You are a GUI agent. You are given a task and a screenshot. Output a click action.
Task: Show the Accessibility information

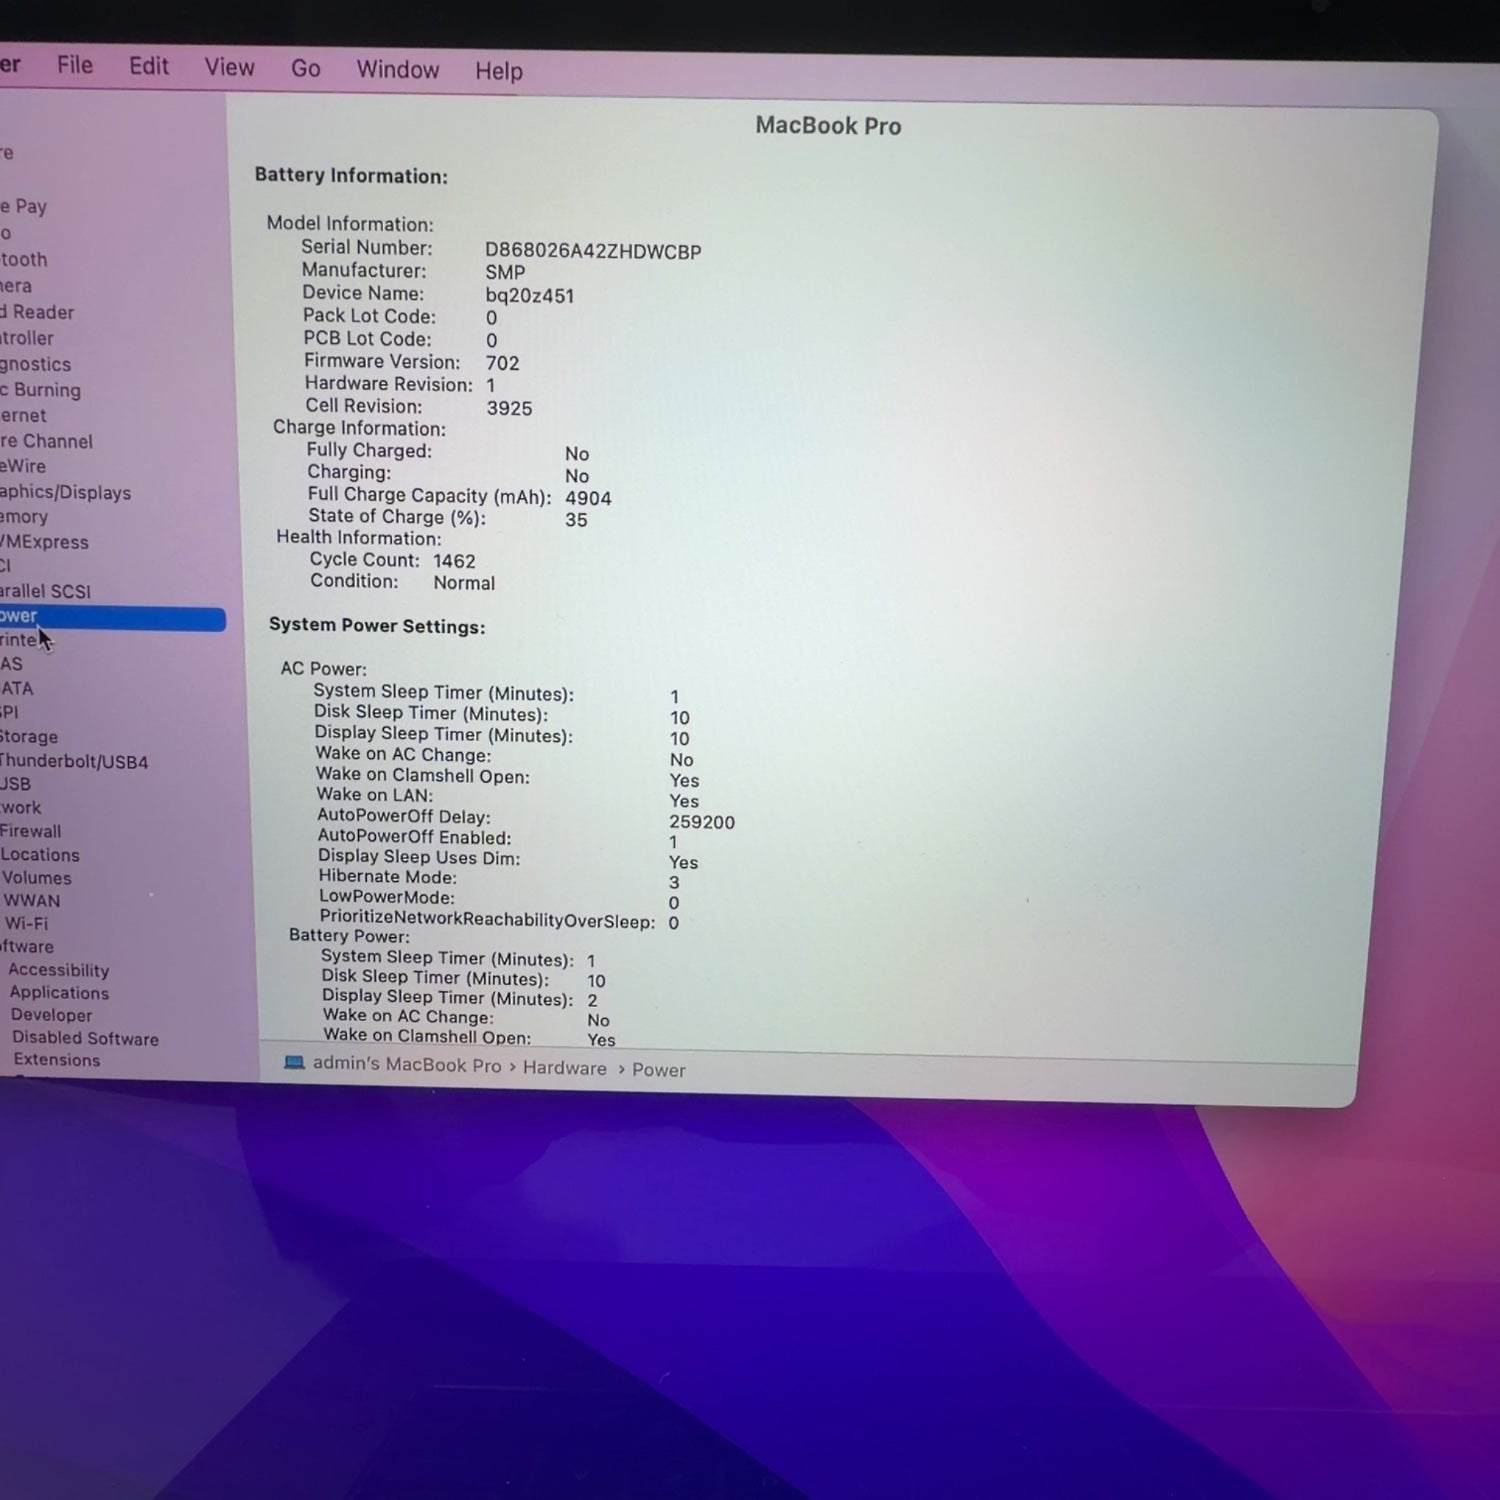(x=59, y=970)
